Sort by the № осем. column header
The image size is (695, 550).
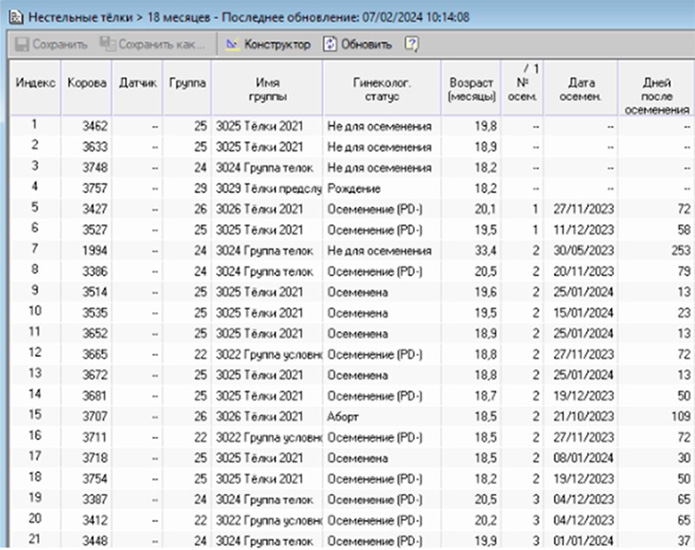click(x=523, y=88)
